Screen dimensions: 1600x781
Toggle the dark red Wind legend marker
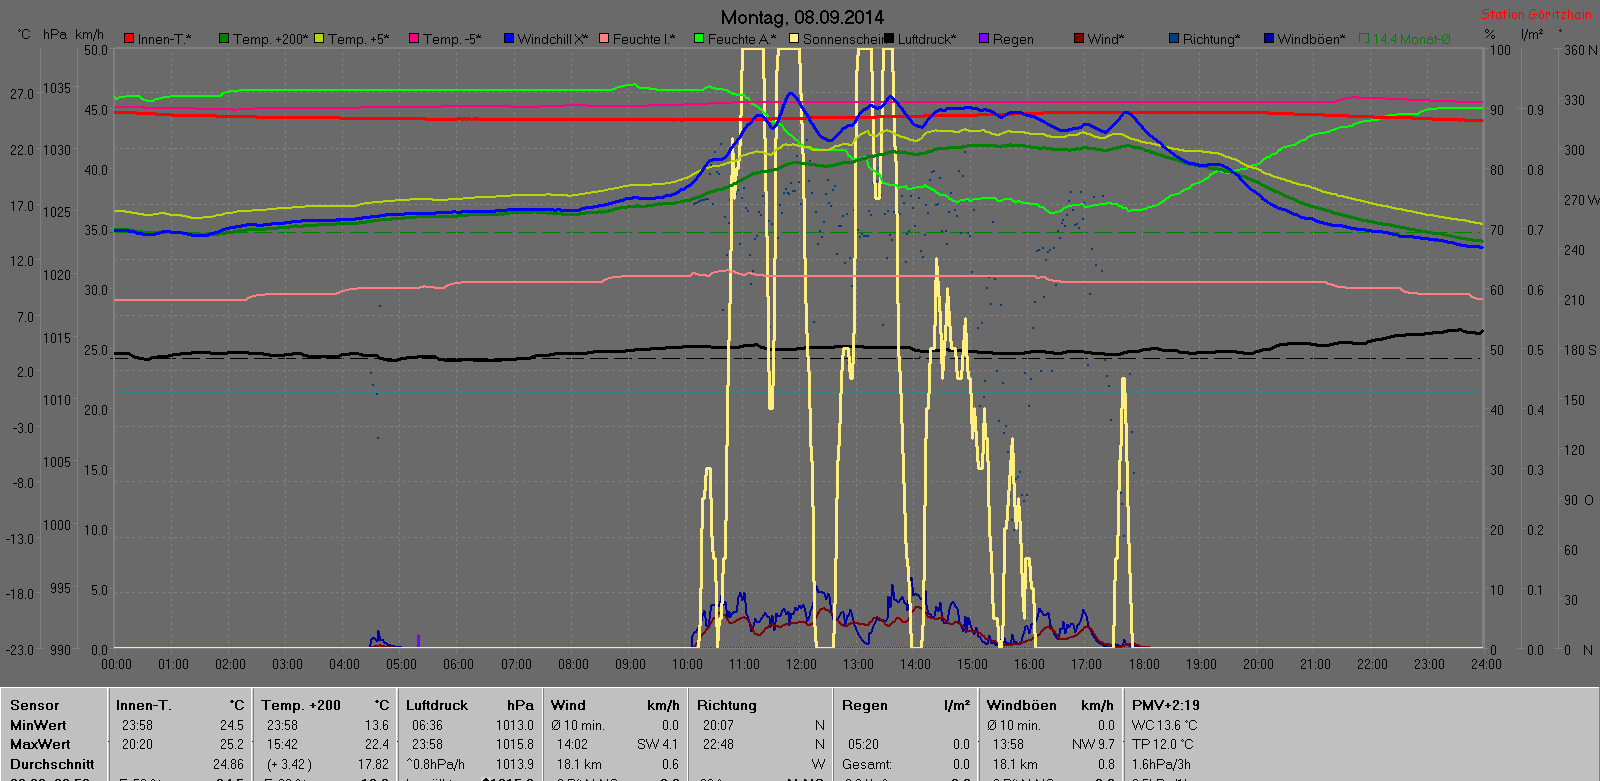coord(1079,39)
